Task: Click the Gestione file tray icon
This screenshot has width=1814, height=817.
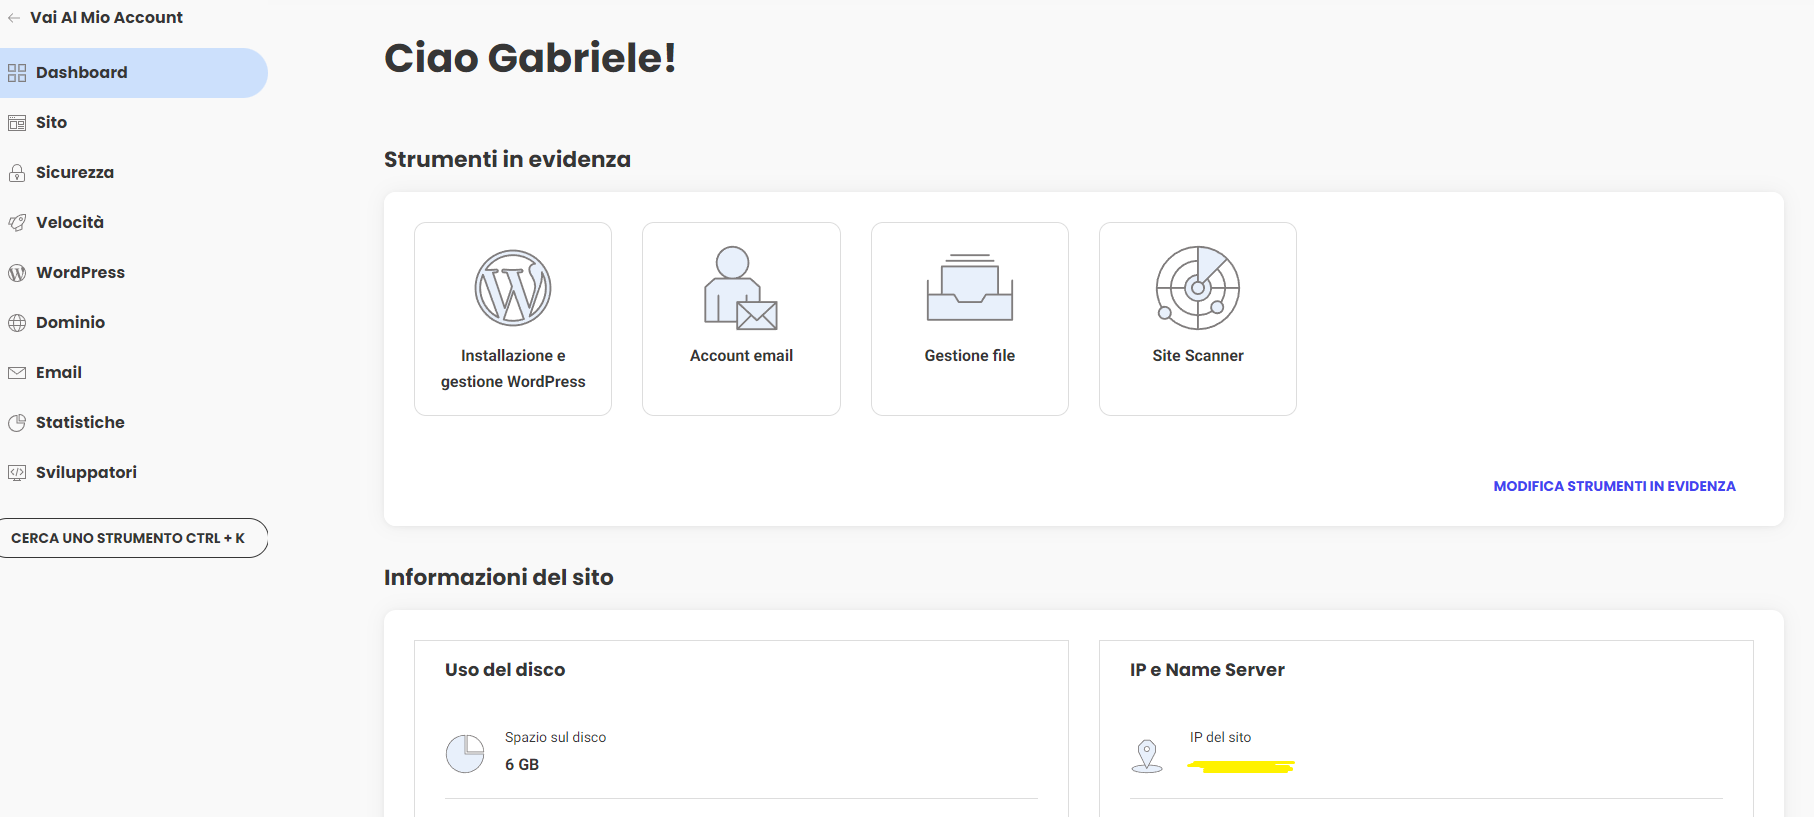Action: (x=969, y=288)
